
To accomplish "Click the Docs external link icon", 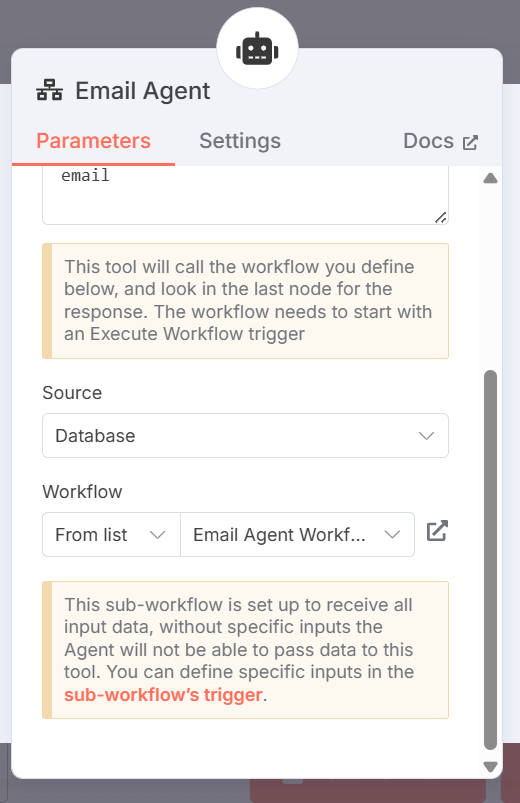I will tap(470, 142).
